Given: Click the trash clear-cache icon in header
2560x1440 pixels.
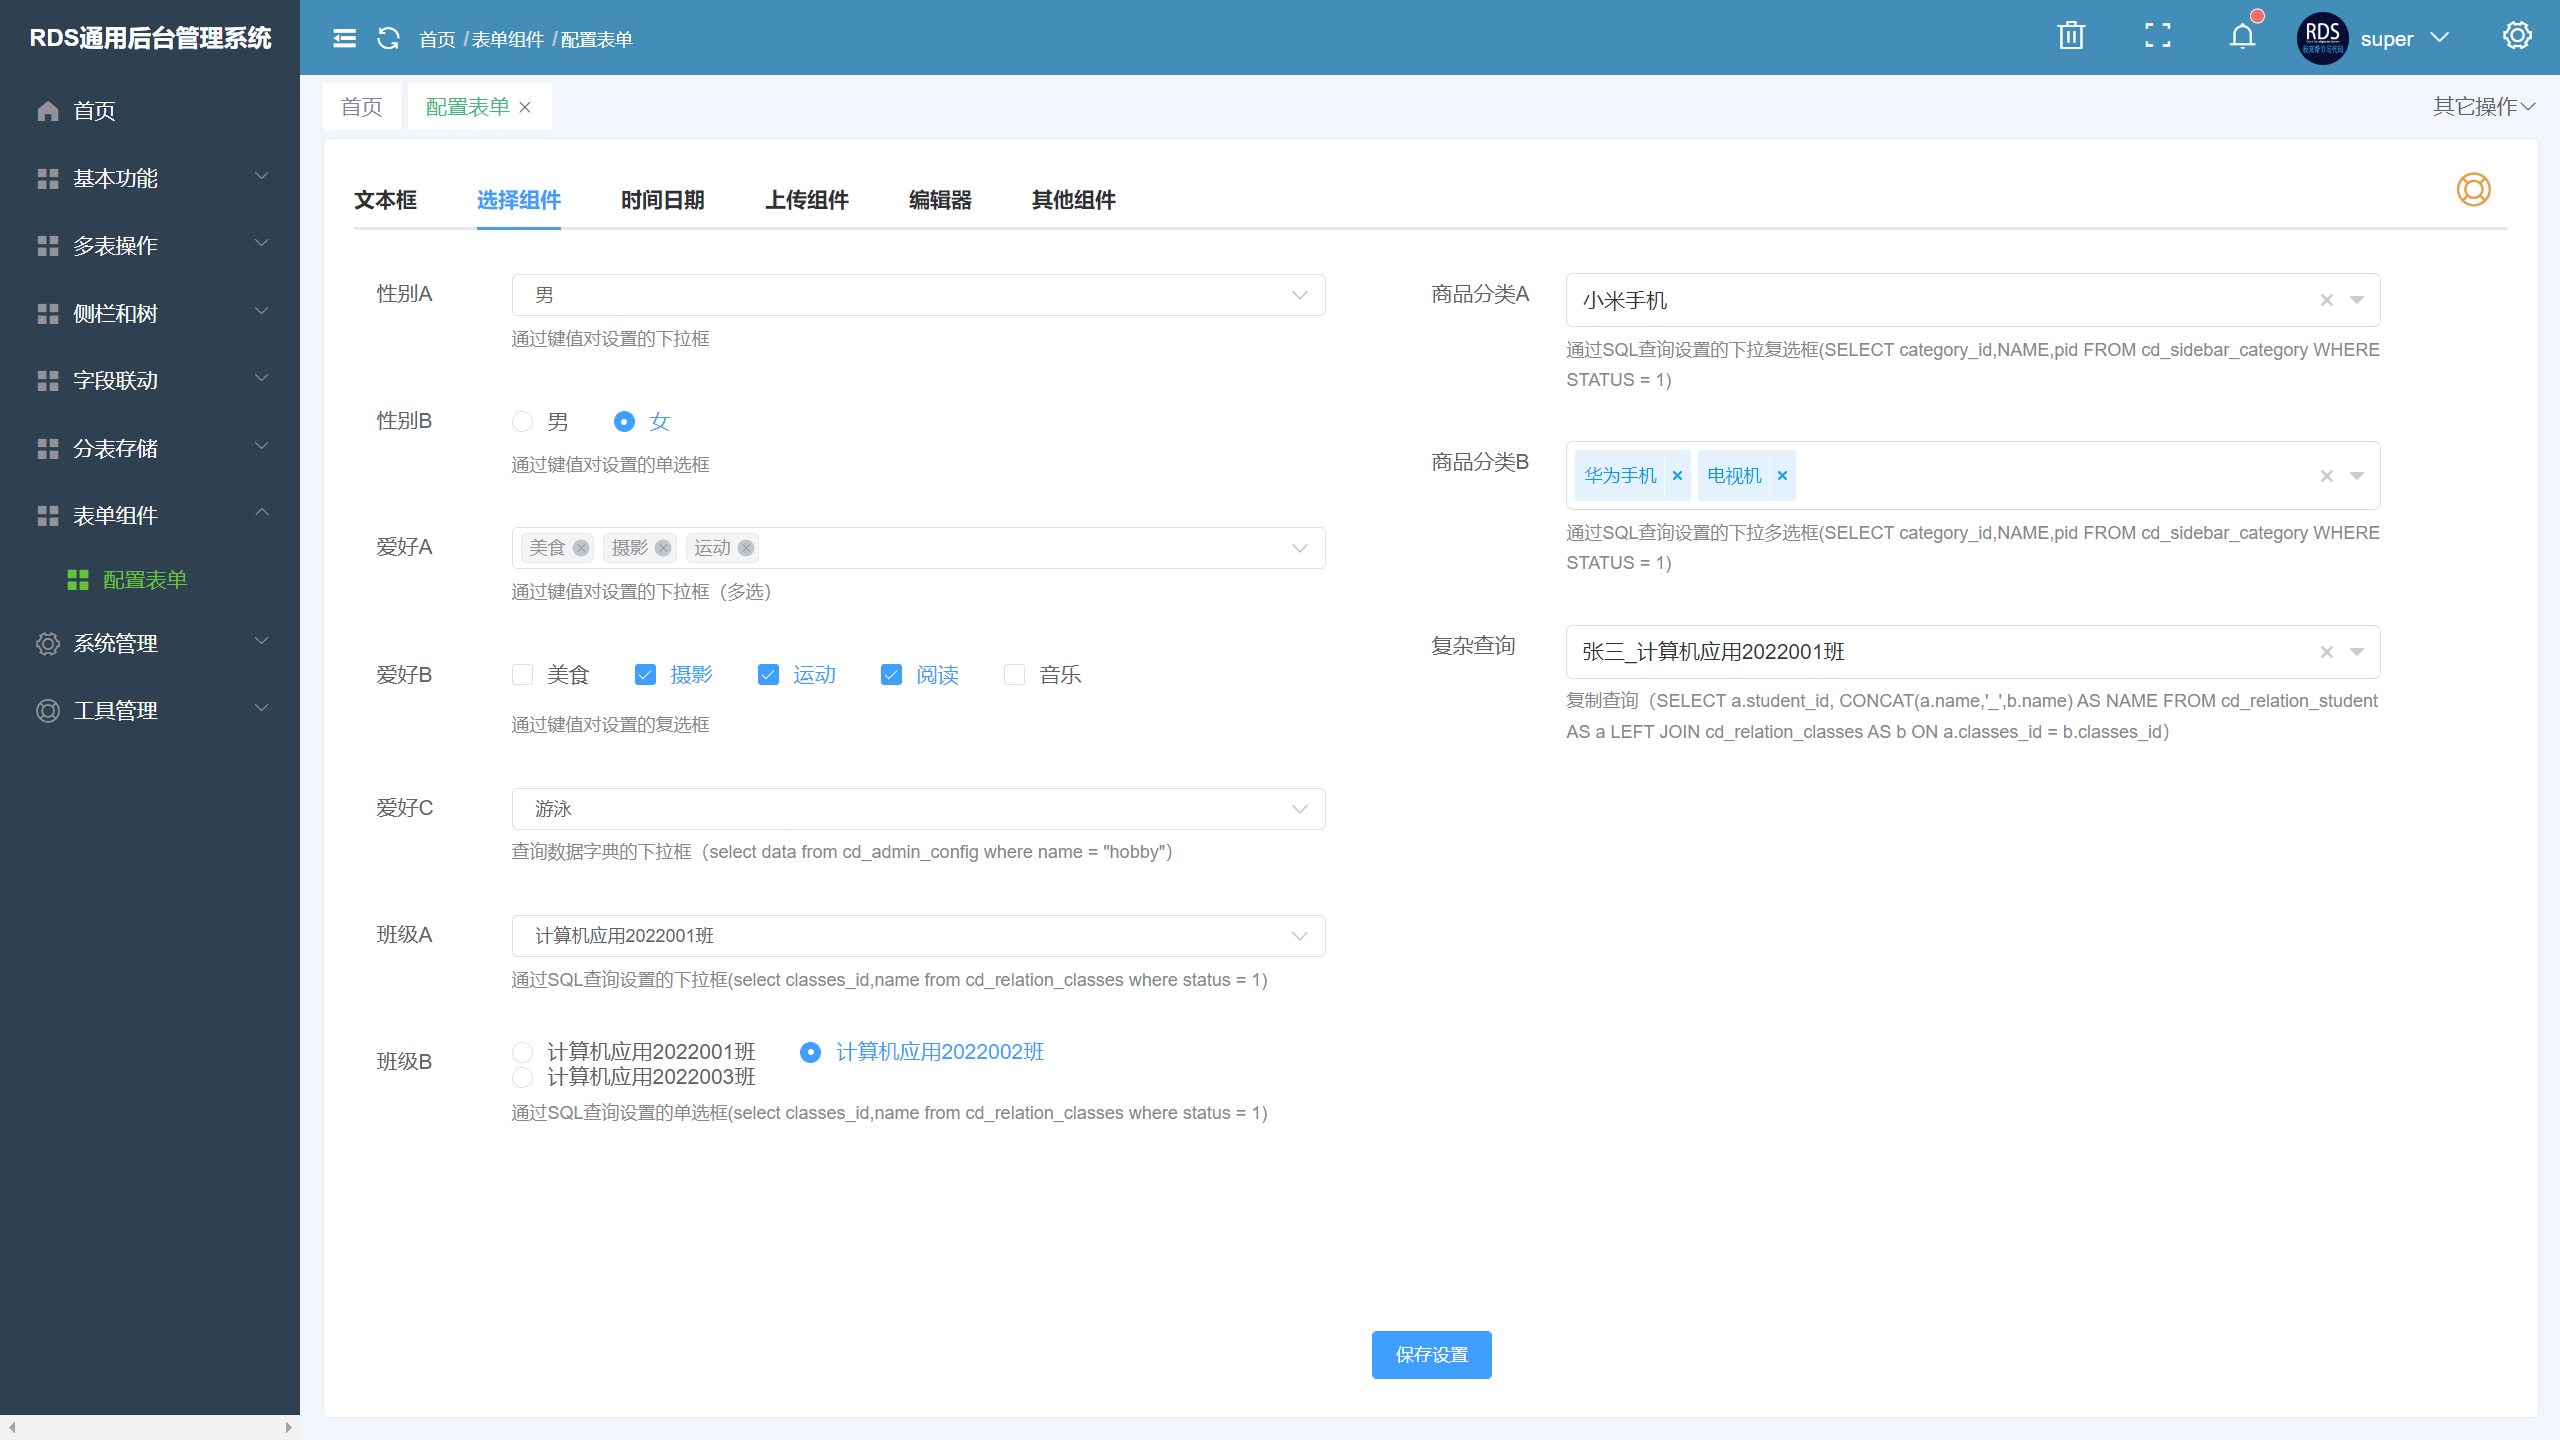Looking at the screenshot, I should pyautogui.click(x=2071, y=36).
